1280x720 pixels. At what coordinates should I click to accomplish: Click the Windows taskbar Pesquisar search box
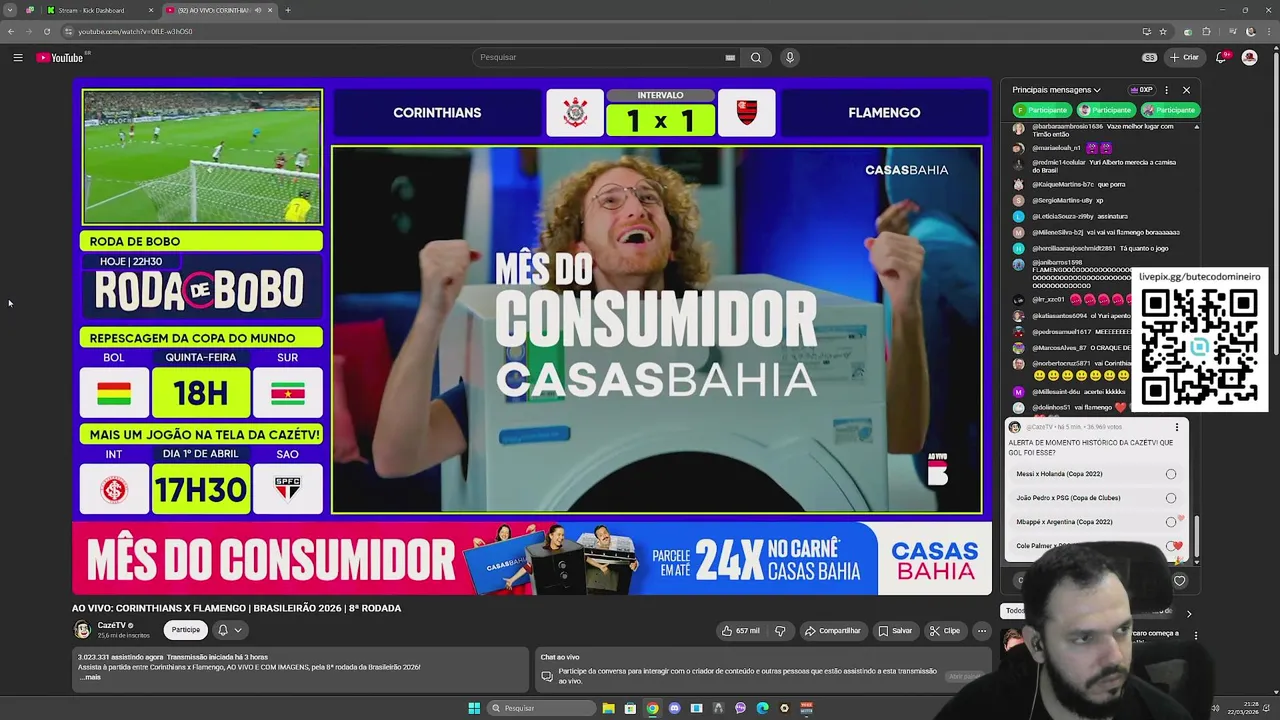[x=540, y=708]
